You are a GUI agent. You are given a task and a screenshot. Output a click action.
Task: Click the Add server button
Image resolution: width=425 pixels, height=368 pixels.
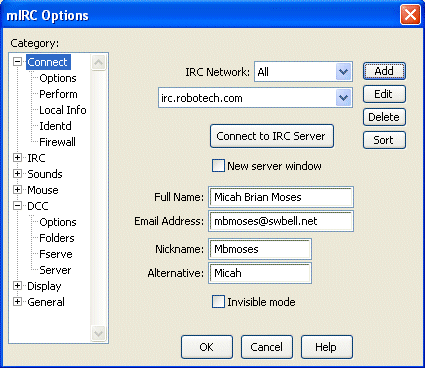384,71
